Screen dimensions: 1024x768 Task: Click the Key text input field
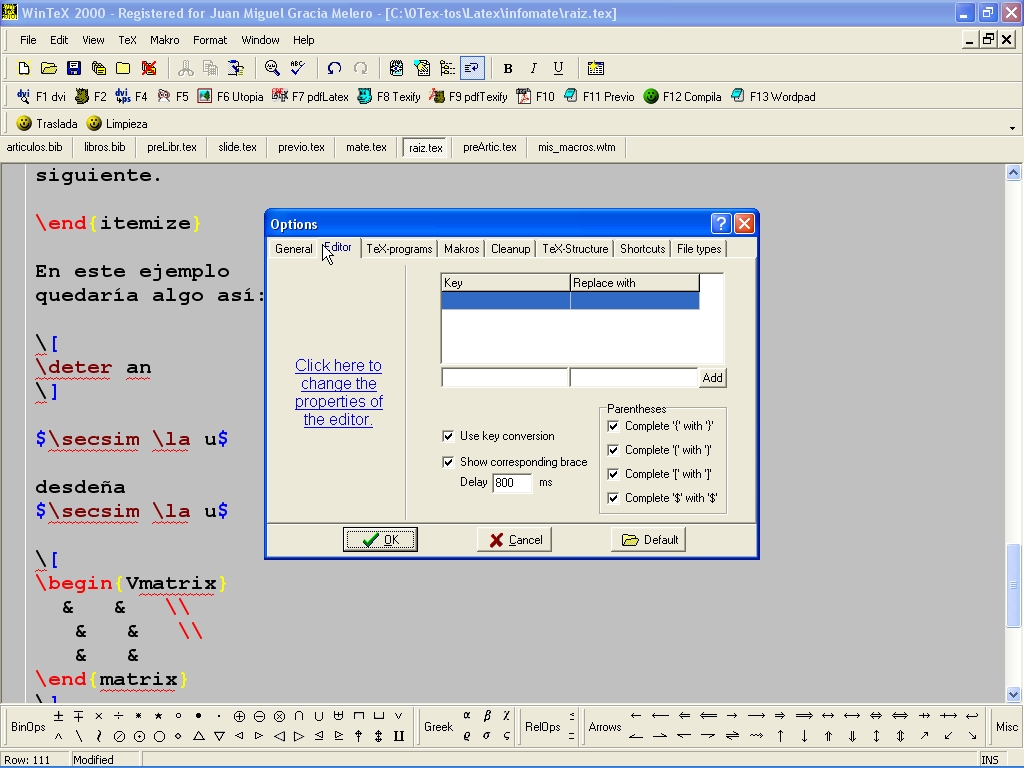tap(505, 377)
